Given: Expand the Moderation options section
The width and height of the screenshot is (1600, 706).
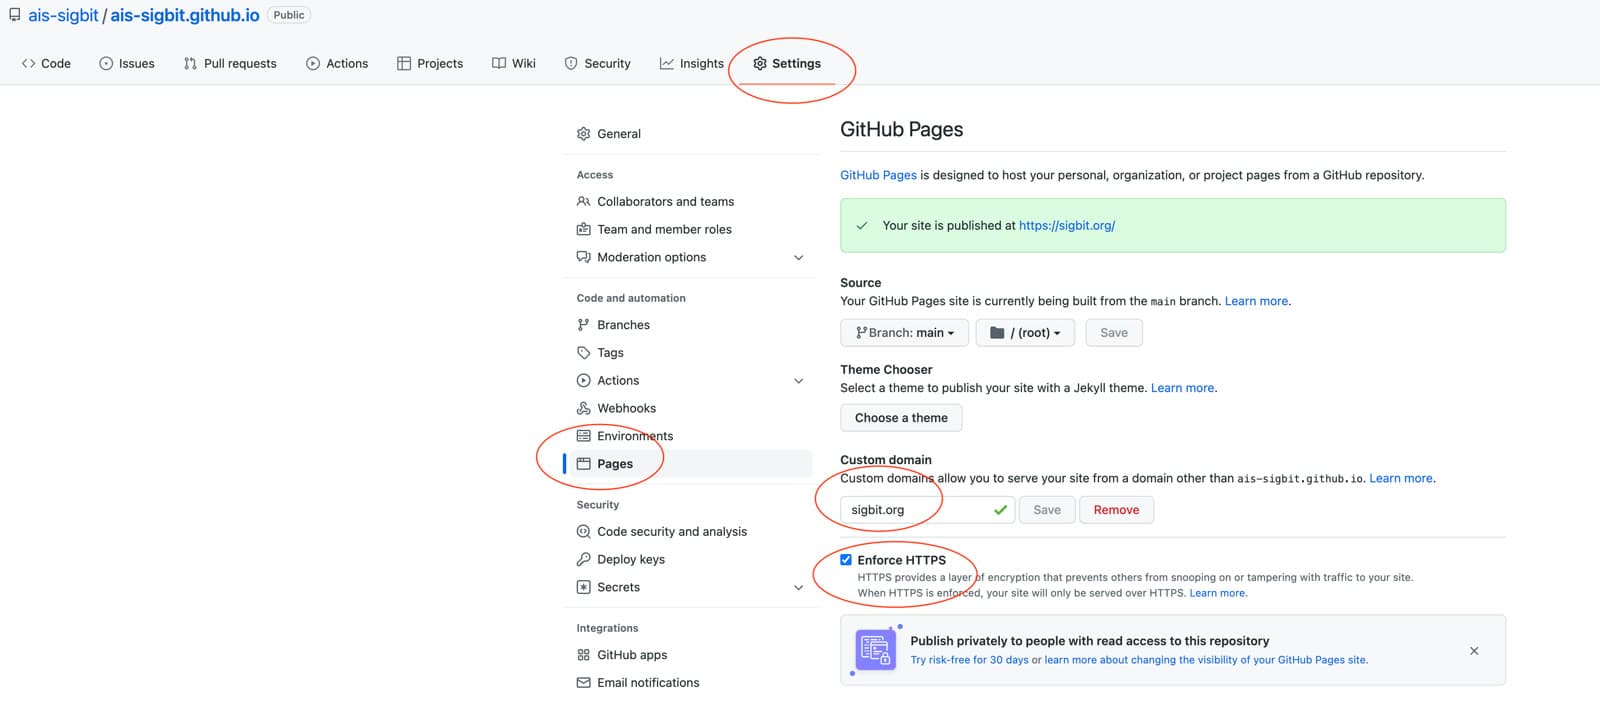Looking at the screenshot, I should click(x=798, y=258).
